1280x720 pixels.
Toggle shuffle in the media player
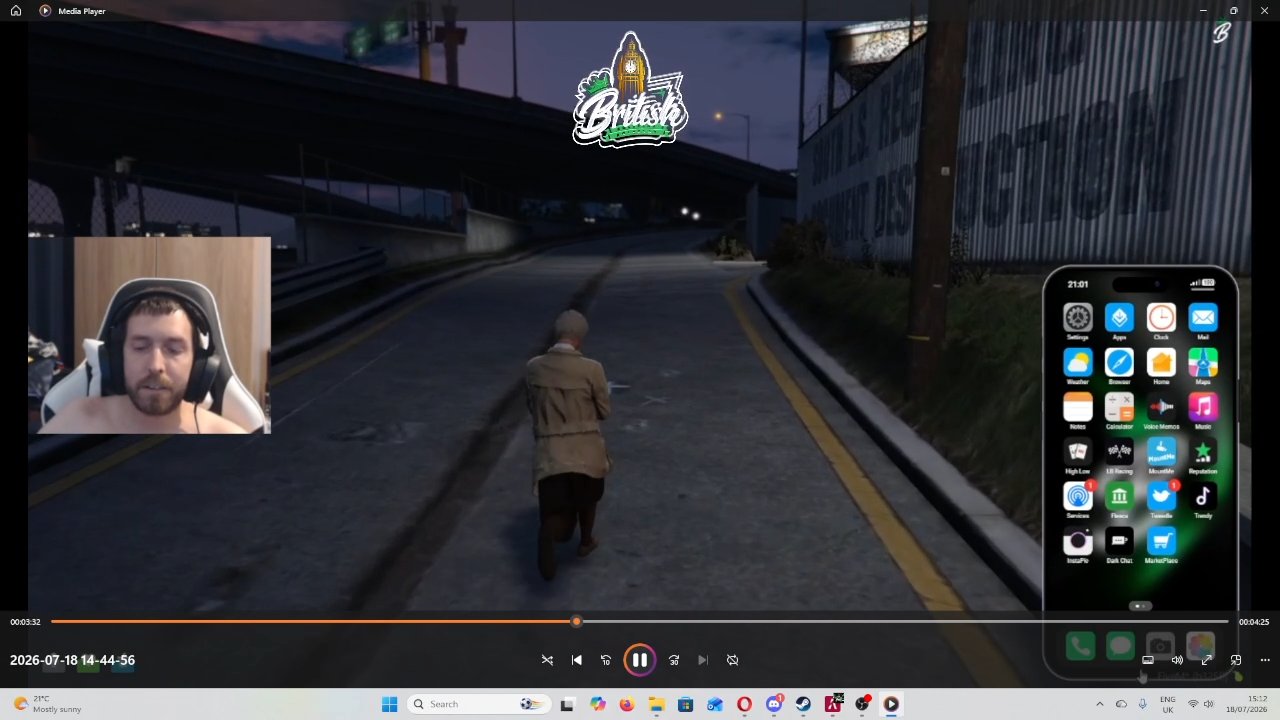pyautogui.click(x=547, y=660)
